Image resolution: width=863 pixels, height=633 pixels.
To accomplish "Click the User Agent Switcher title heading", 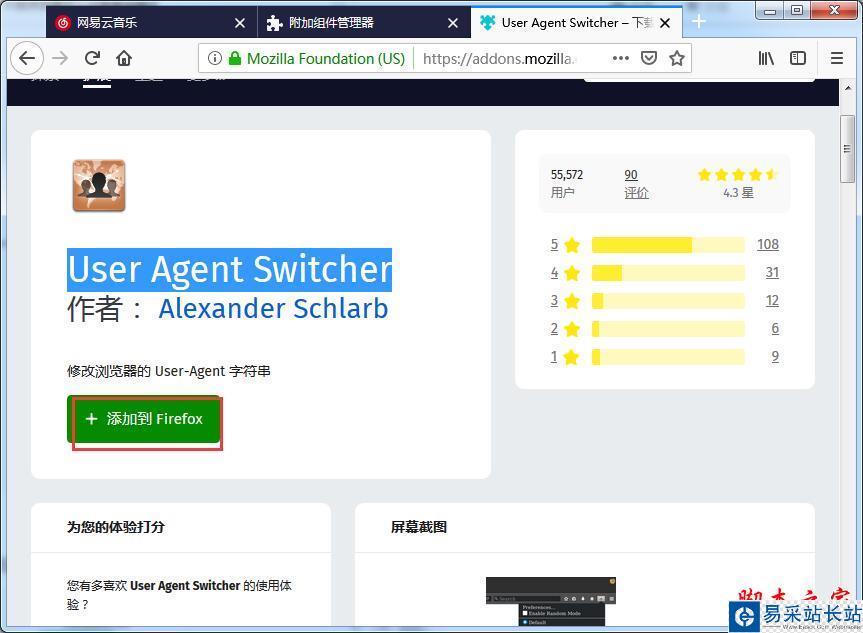I will 230,269.
